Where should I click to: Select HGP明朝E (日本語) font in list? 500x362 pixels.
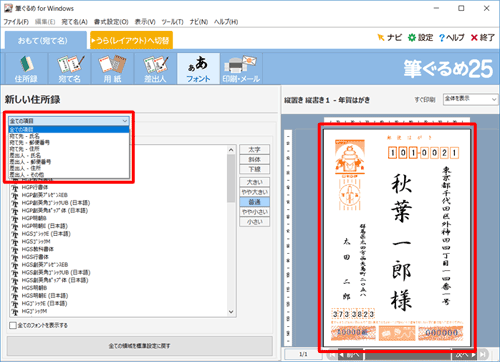click(45, 226)
